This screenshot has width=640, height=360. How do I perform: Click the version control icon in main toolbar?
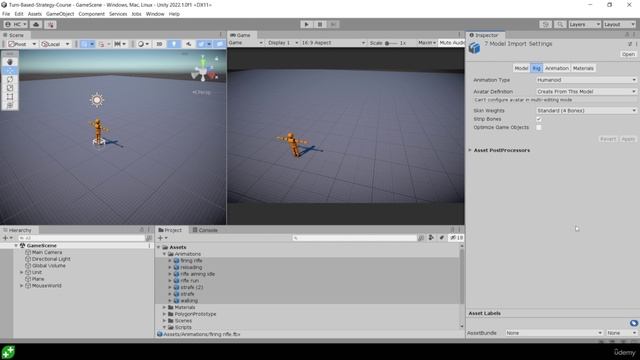(51, 24)
